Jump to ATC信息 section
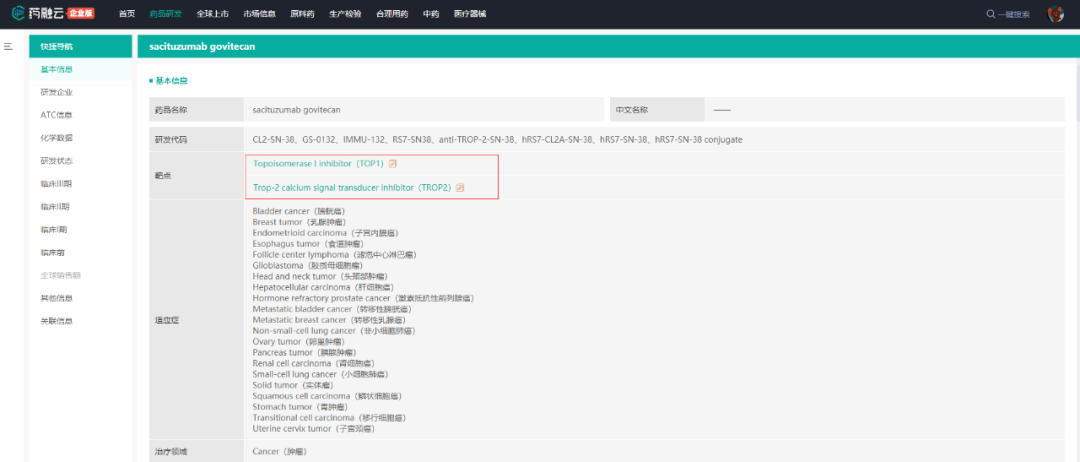1080x462 pixels. coord(56,115)
